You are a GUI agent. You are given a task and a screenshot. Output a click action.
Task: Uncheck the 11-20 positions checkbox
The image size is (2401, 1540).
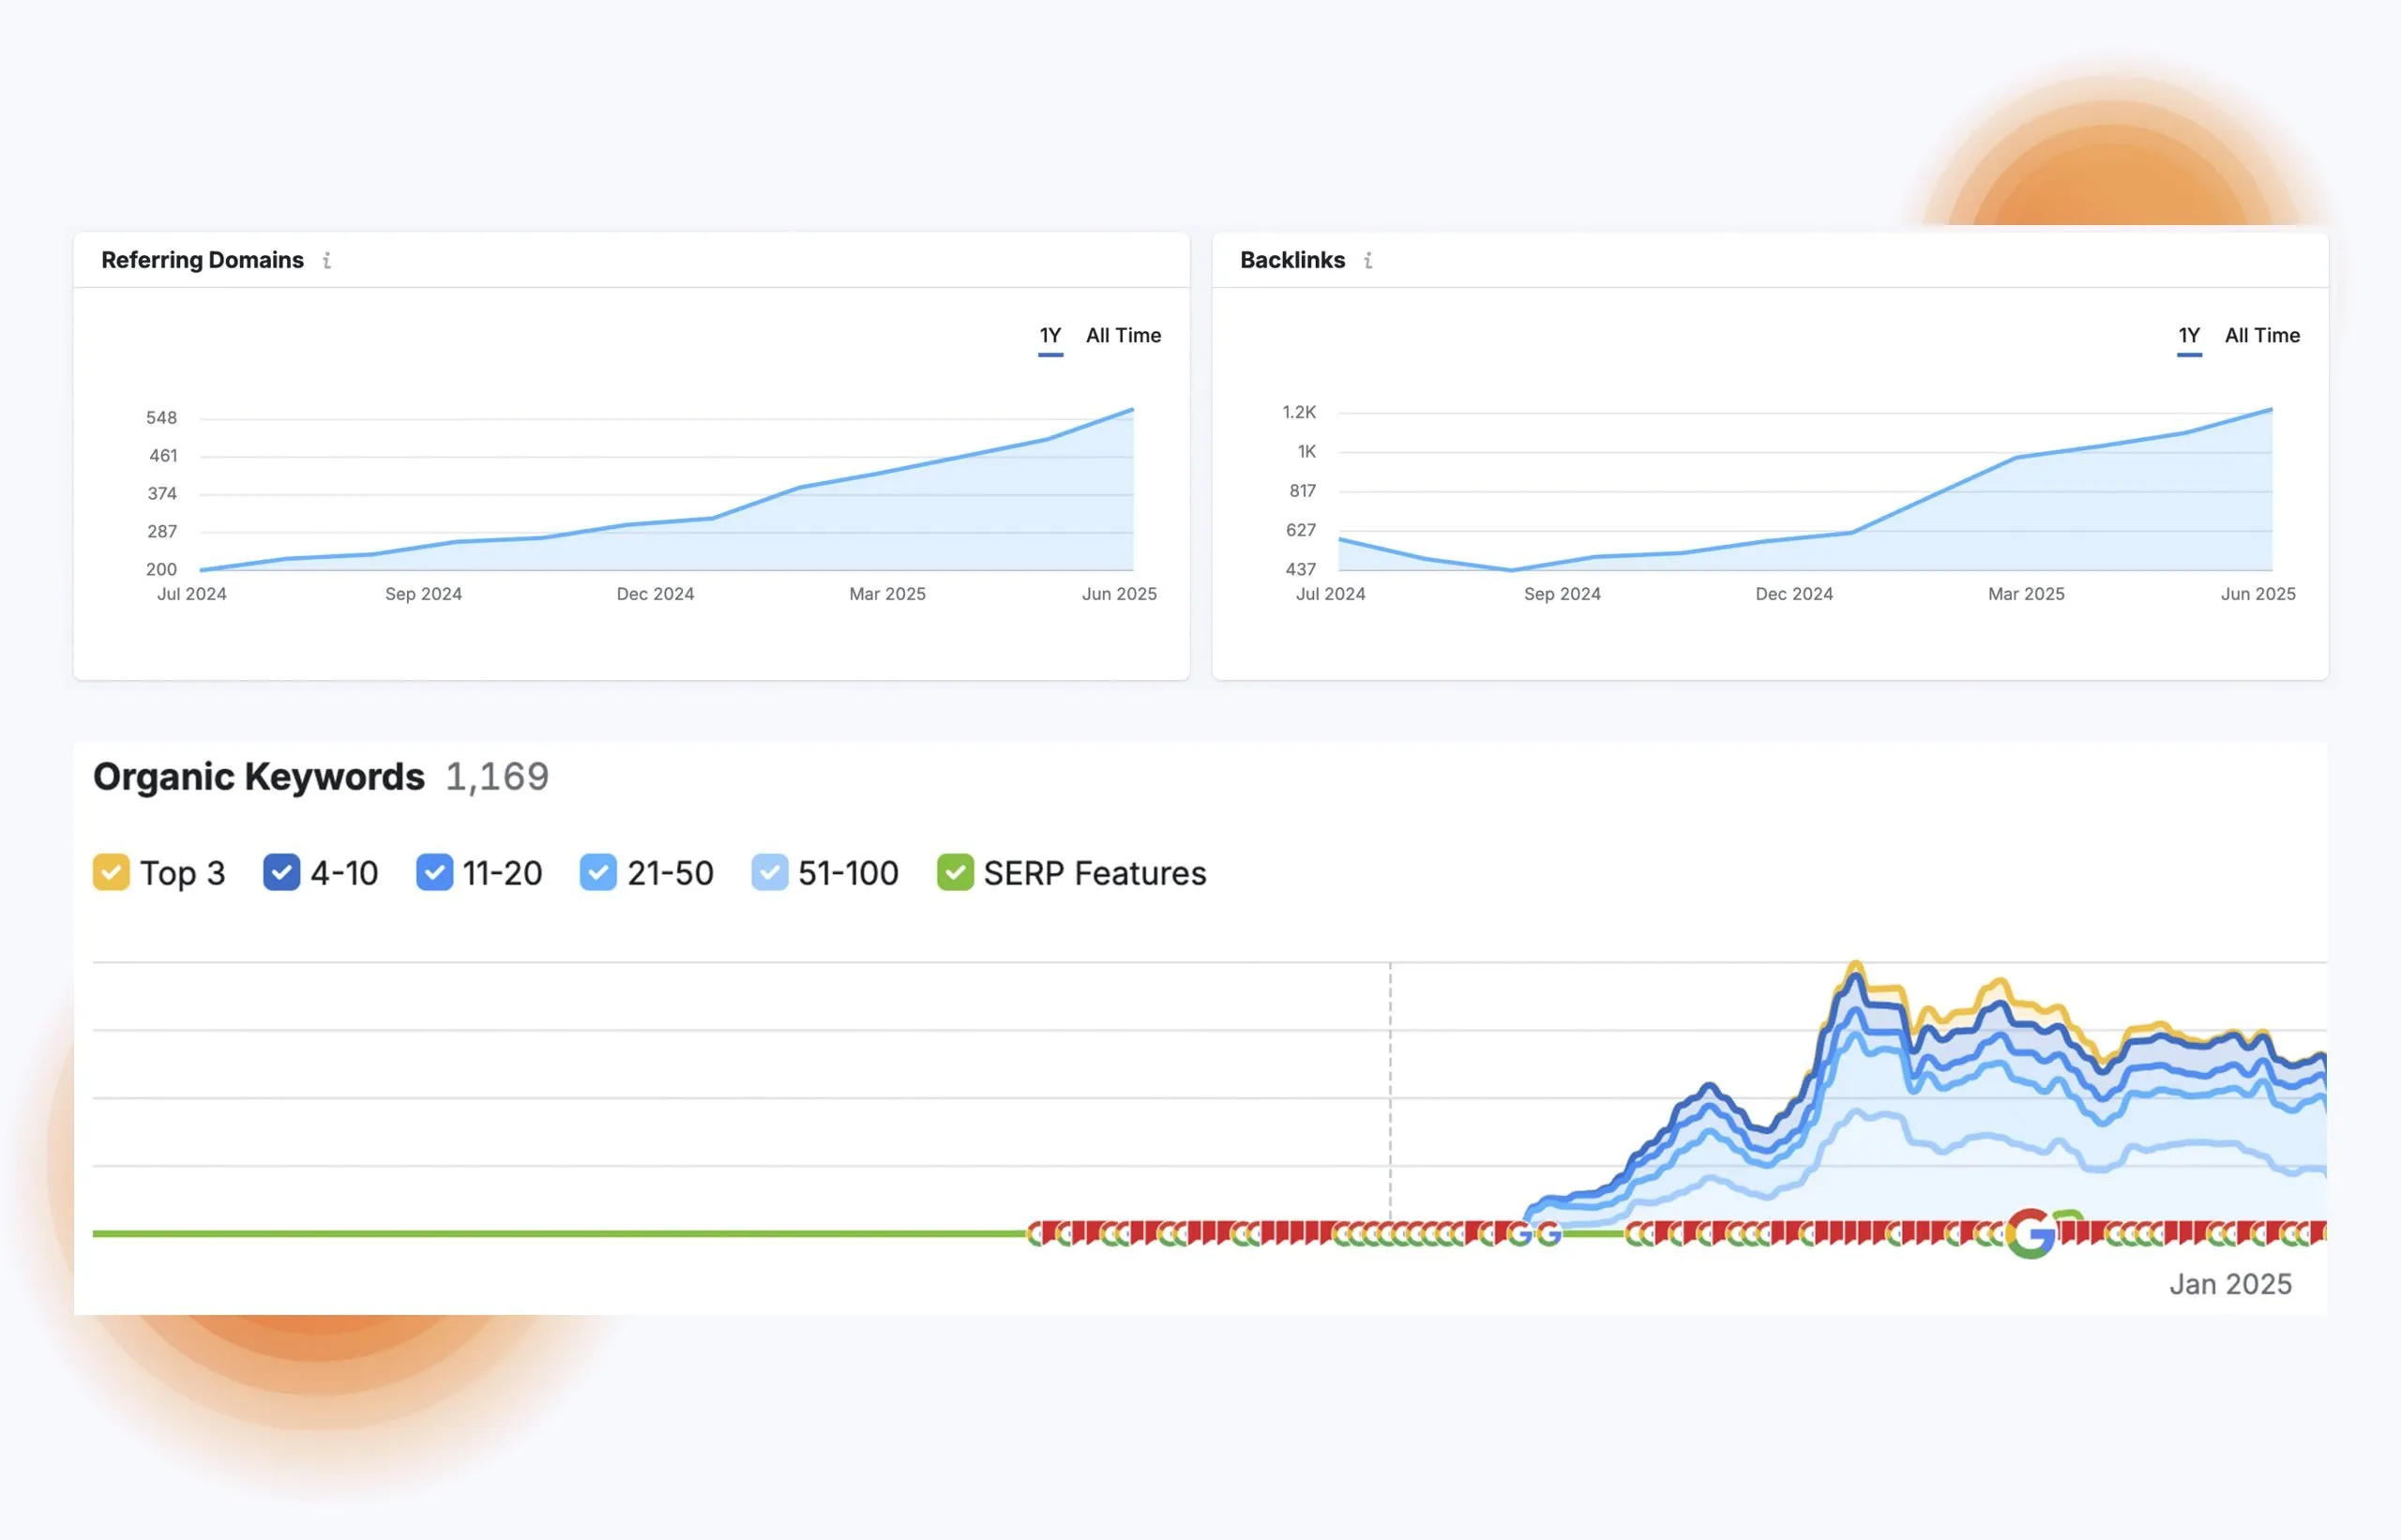click(434, 872)
